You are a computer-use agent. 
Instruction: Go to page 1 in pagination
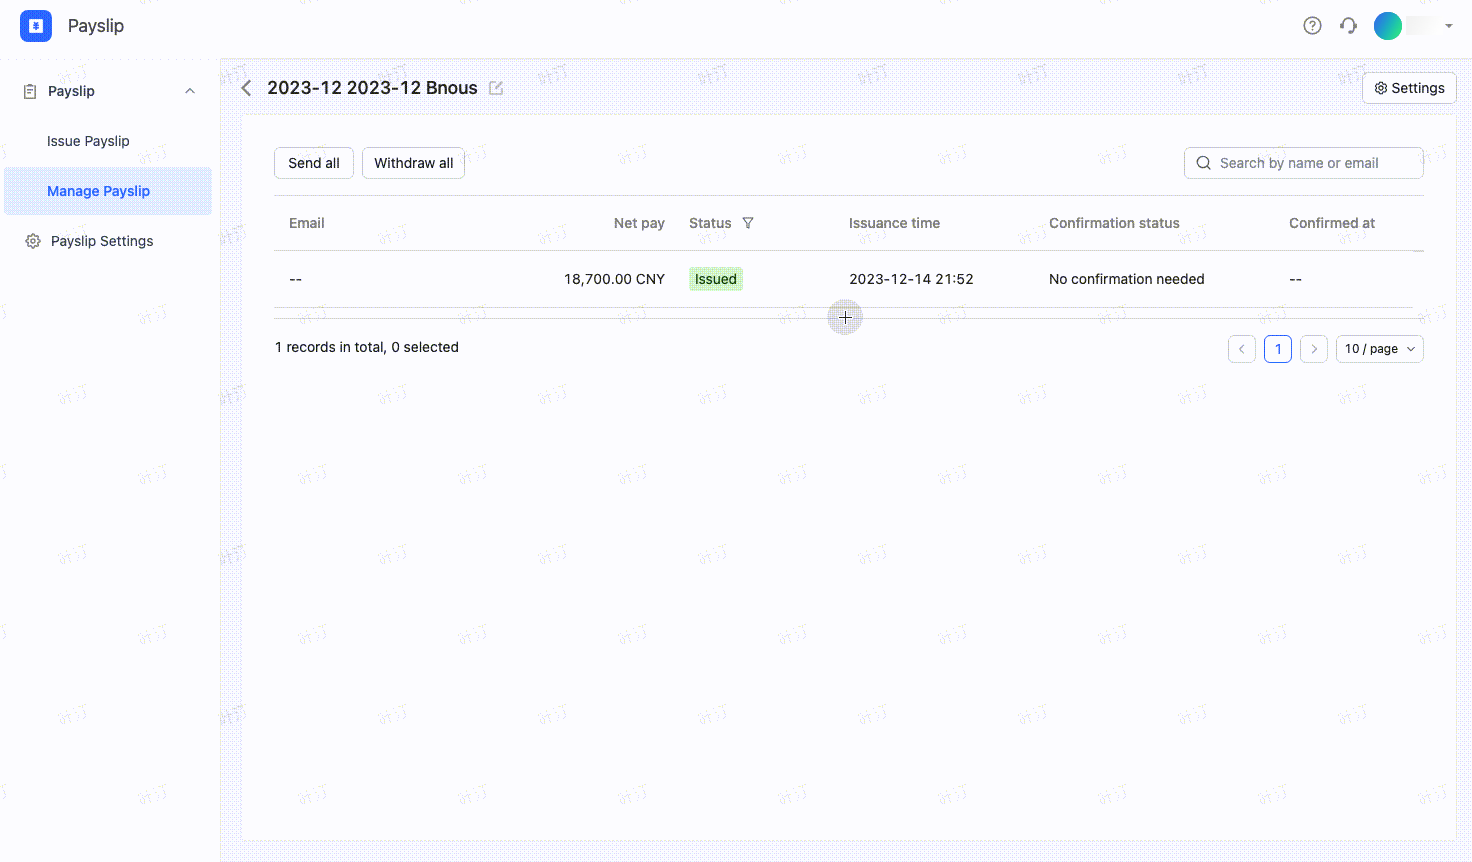tap(1278, 349)
